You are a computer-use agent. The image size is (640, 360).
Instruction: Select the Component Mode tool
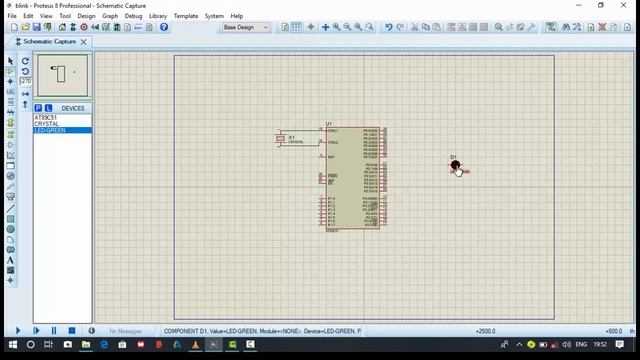tap(11, 71)
